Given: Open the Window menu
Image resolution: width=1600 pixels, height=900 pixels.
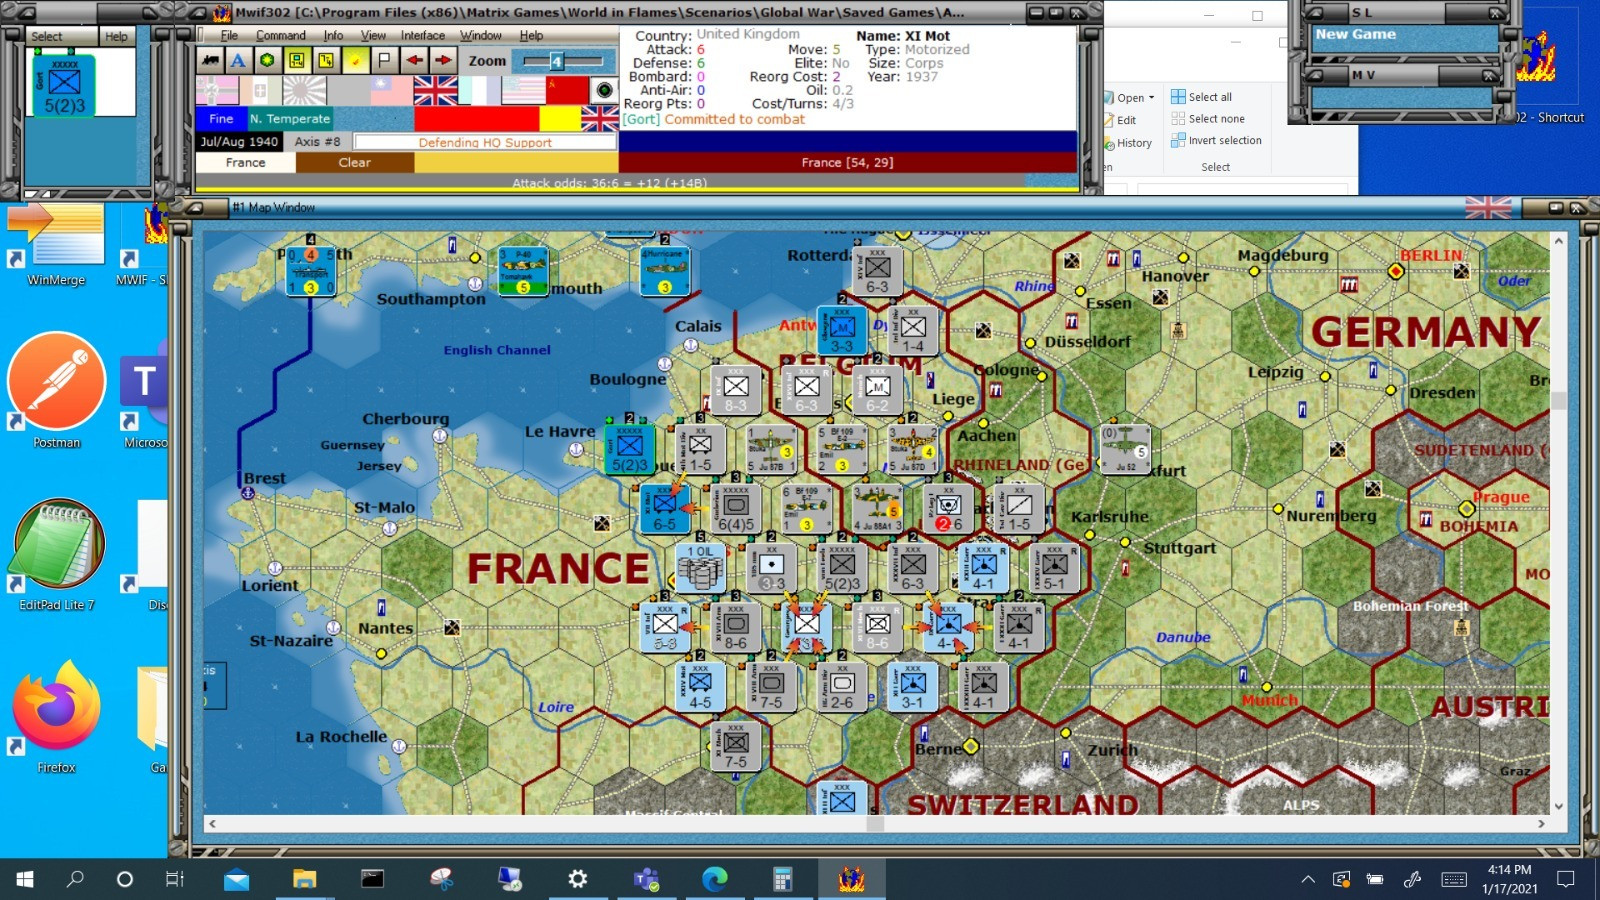Looking at the screenshot, I should point(481,35).
